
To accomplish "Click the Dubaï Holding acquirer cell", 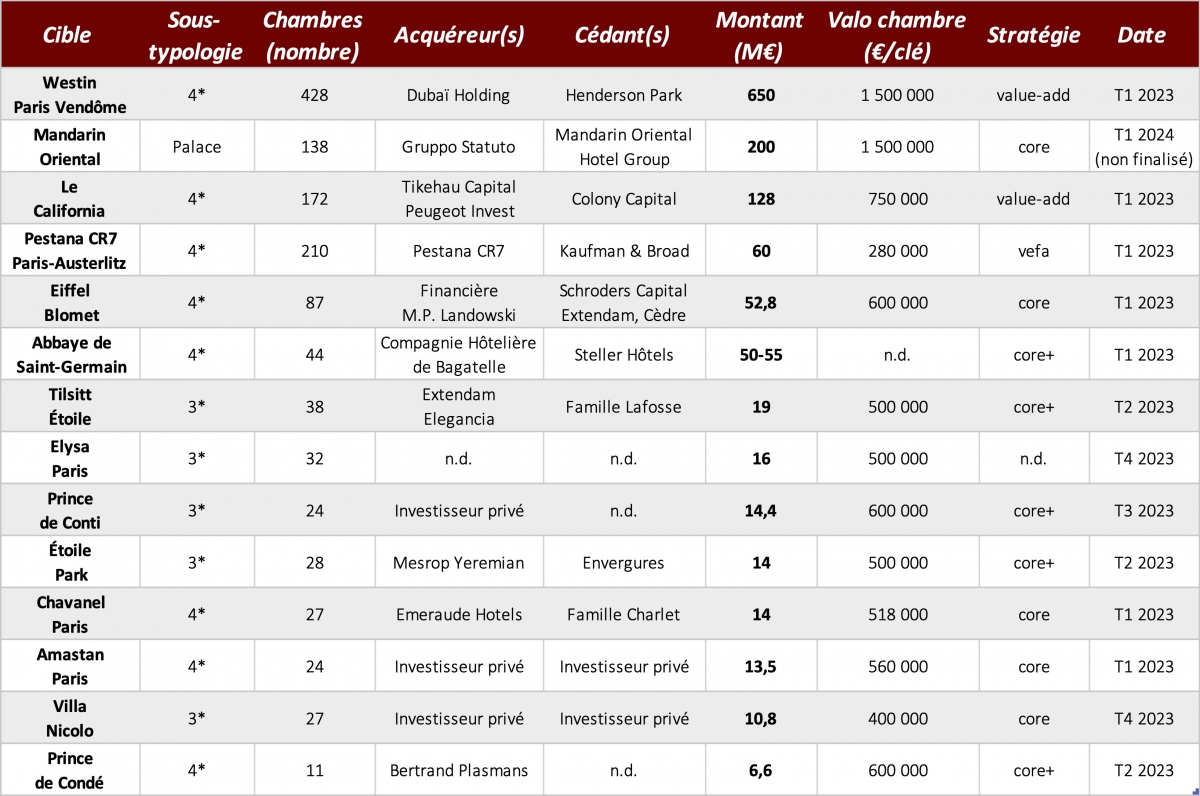I will click(458, 95).
